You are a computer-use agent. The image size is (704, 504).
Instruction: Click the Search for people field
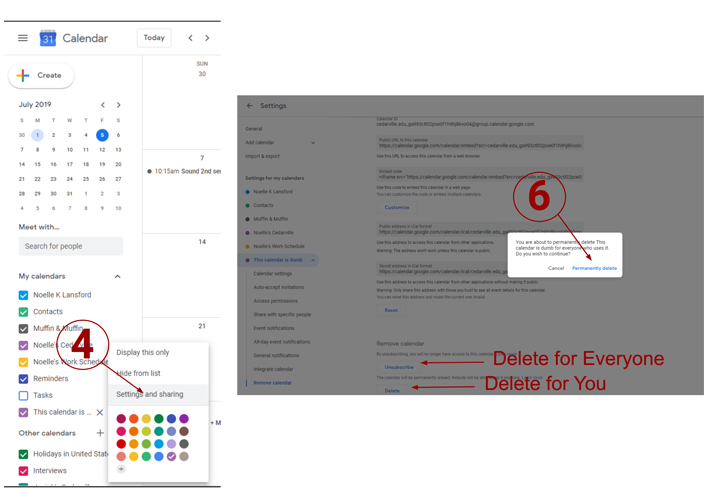71,246
